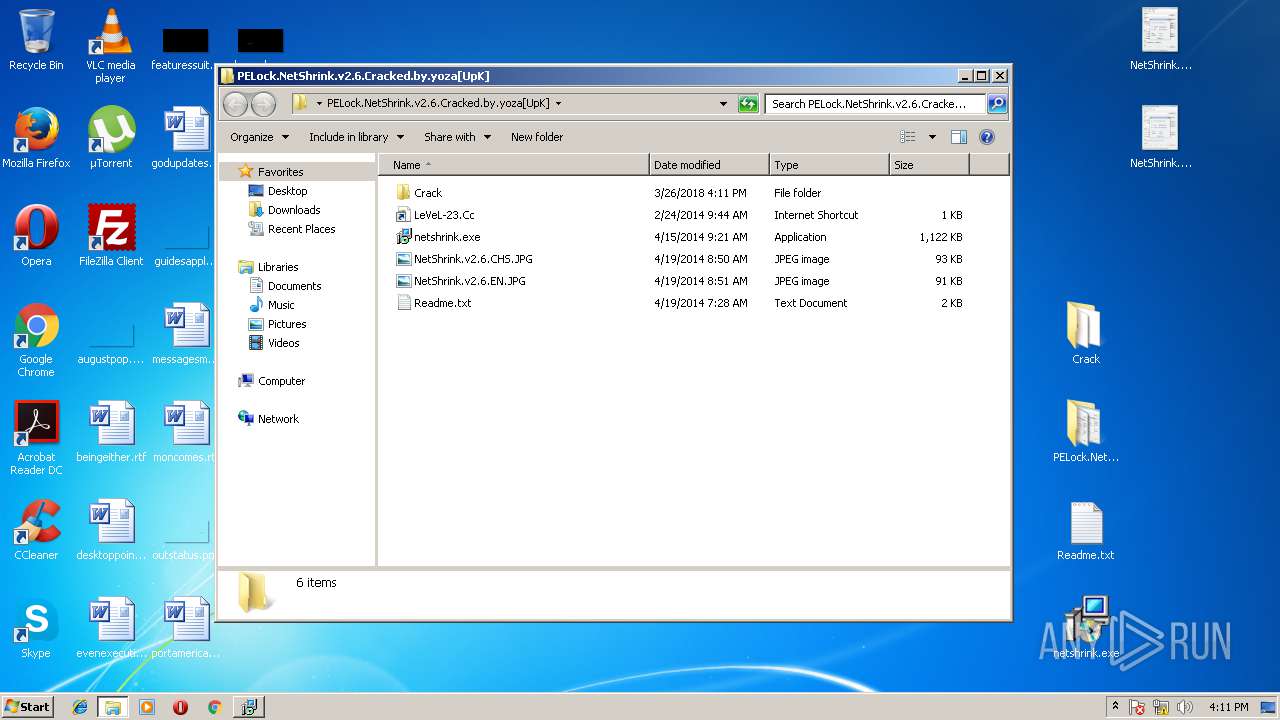Click the taskbar clock showing 4:11 PM
Screen dimensions: 1280x720
tap(1228, 707)
